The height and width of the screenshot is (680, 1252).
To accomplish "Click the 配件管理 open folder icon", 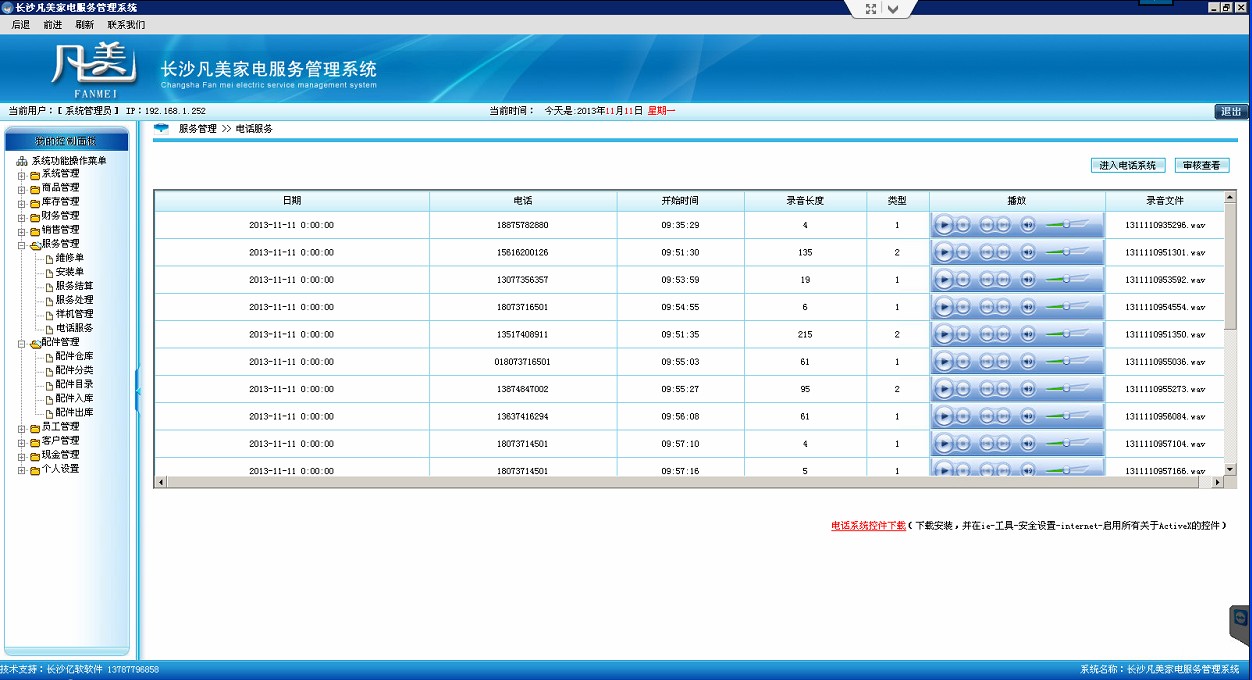I will pyautogui.click(x=35, y=342).
